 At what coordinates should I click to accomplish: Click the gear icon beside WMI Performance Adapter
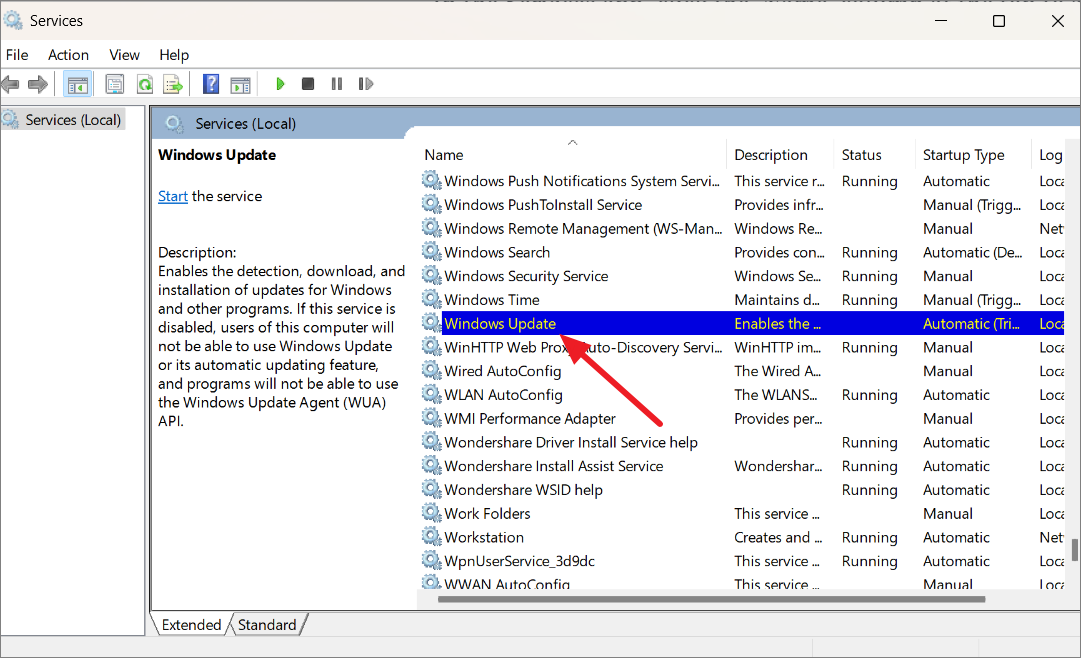432,418
